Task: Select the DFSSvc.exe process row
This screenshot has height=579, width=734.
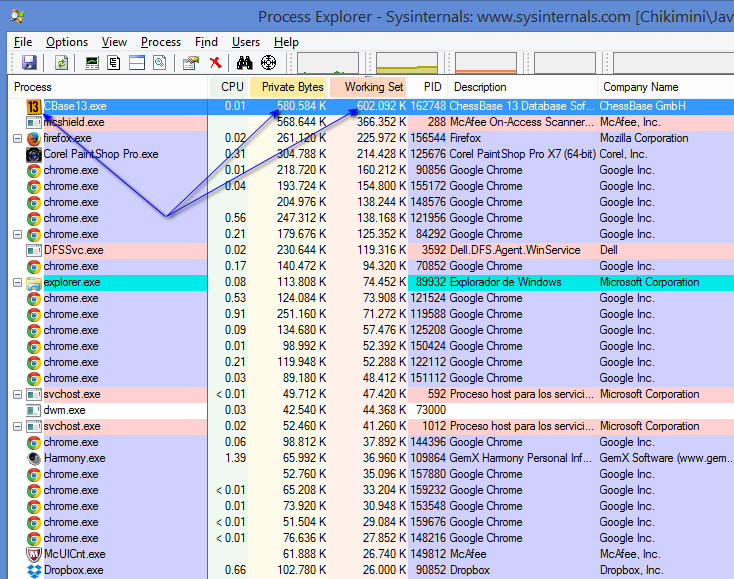Action: click(x=371, y=250)
